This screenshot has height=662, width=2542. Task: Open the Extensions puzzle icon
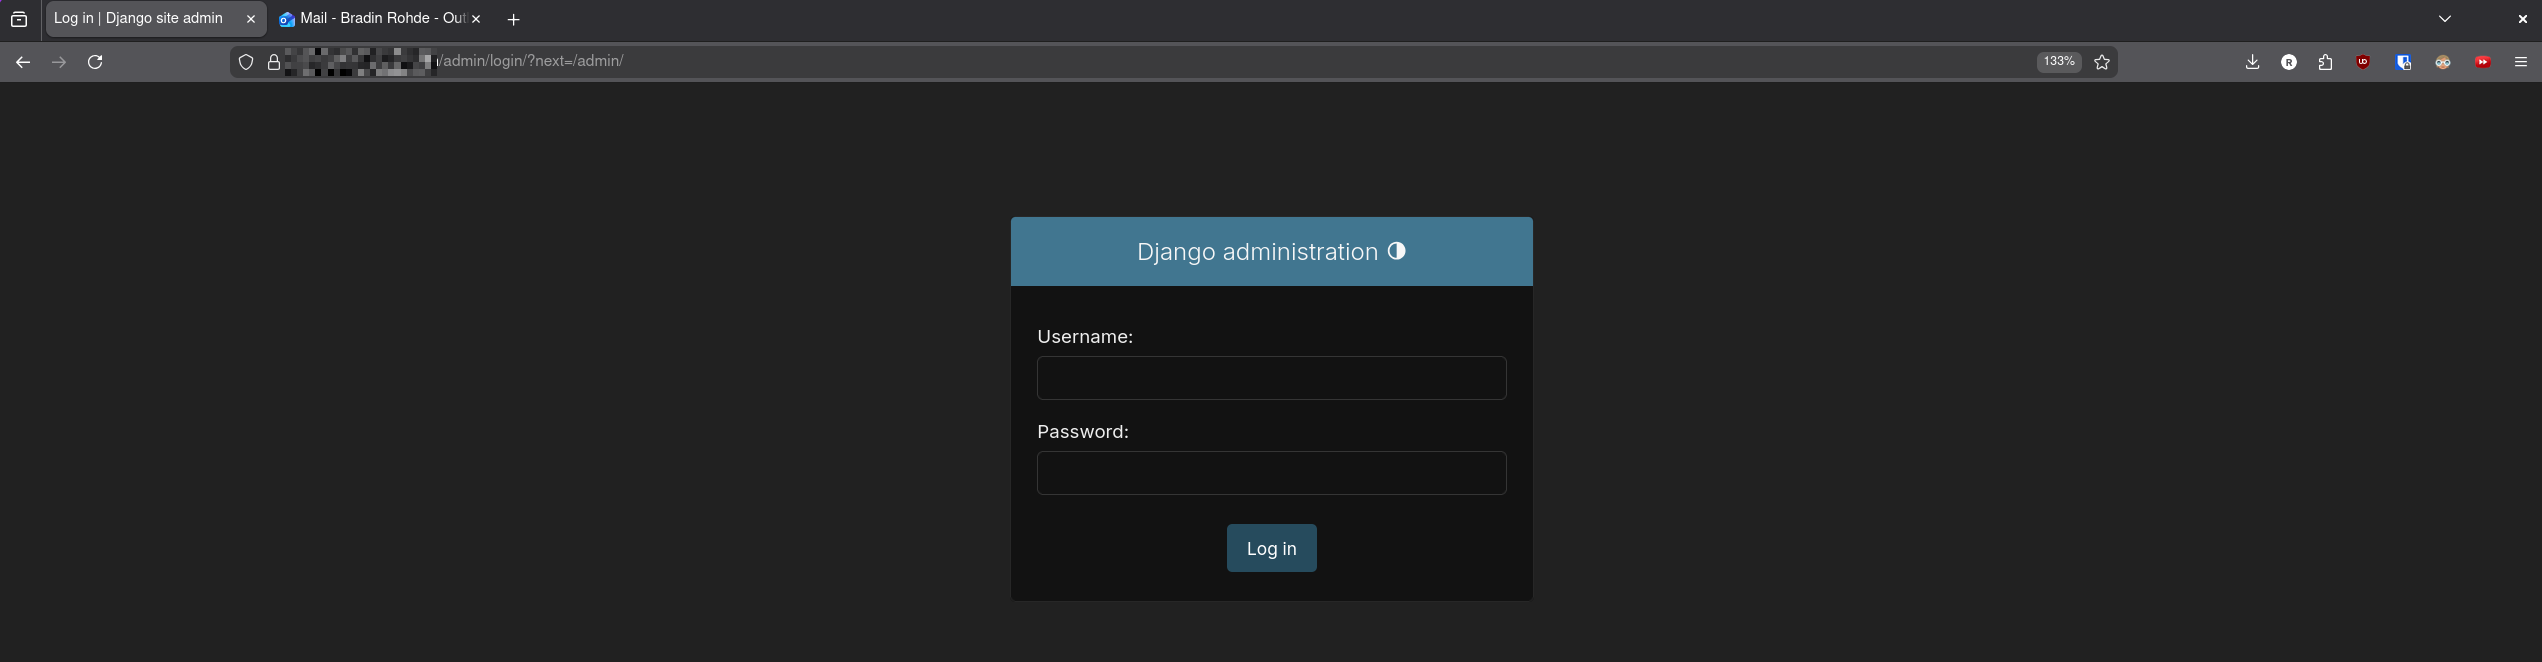(2325, 62)
